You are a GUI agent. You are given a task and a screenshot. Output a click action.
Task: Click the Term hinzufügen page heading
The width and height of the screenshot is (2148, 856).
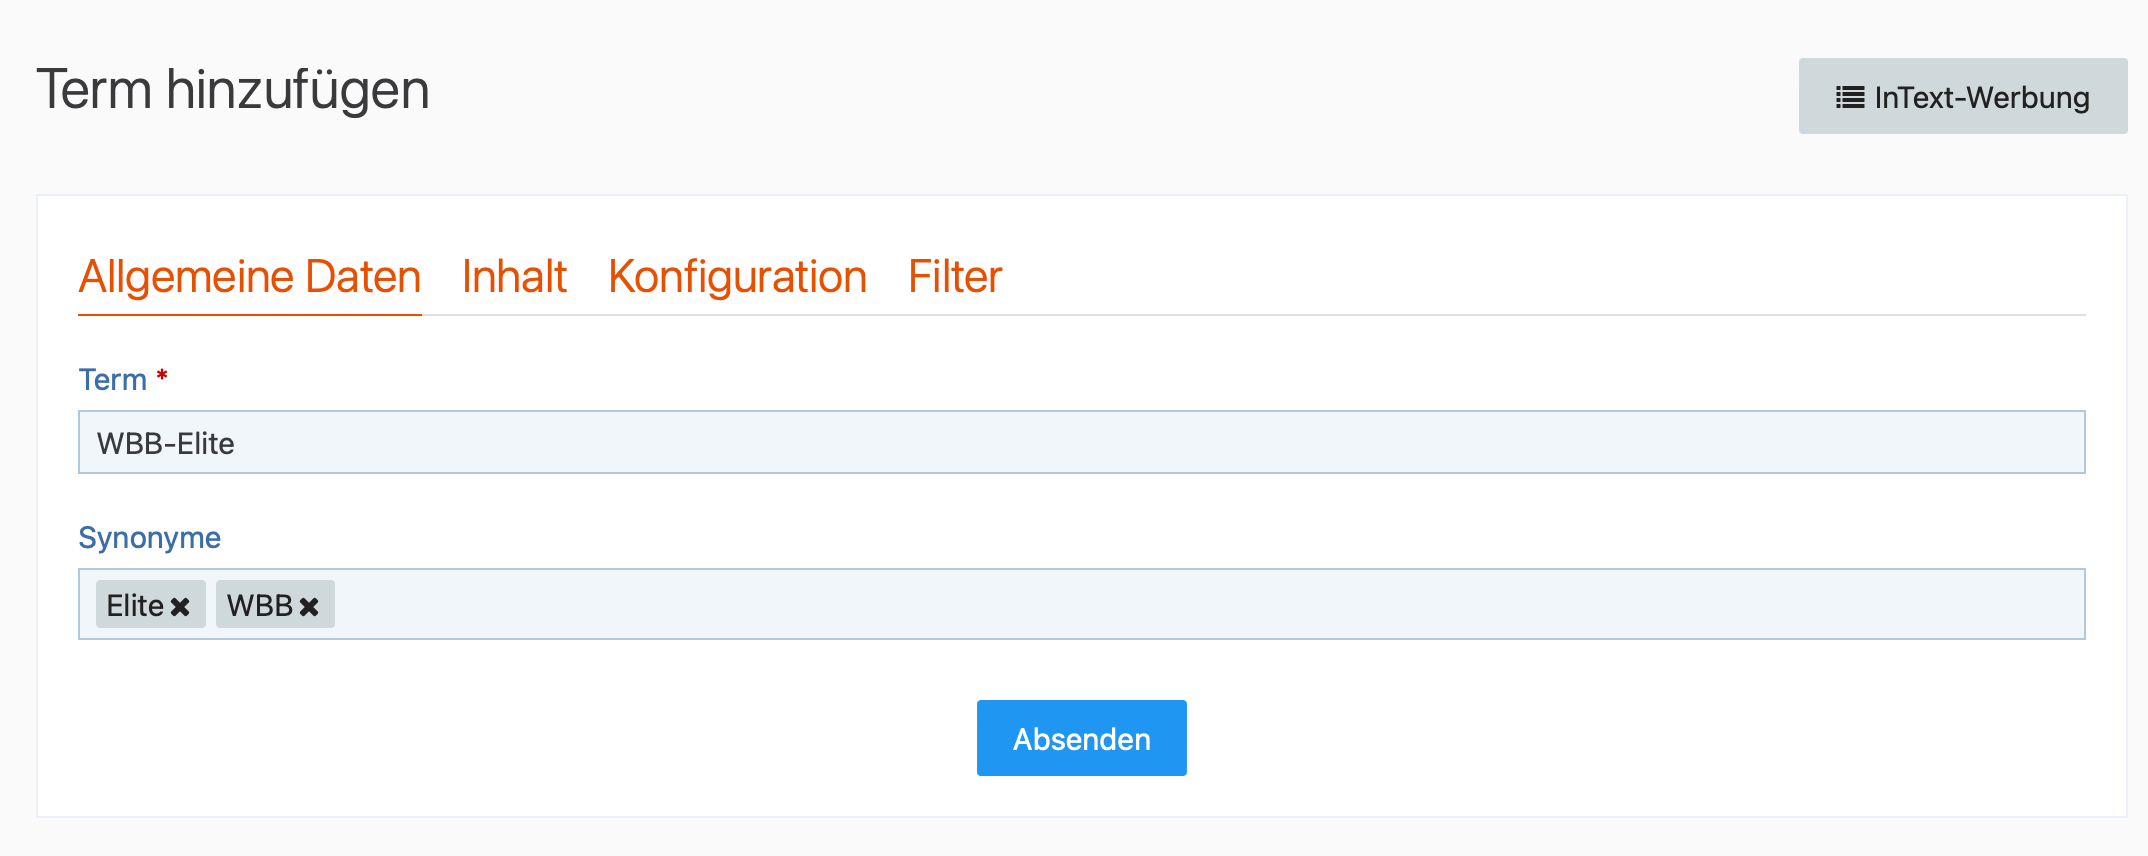pos(233,90)
